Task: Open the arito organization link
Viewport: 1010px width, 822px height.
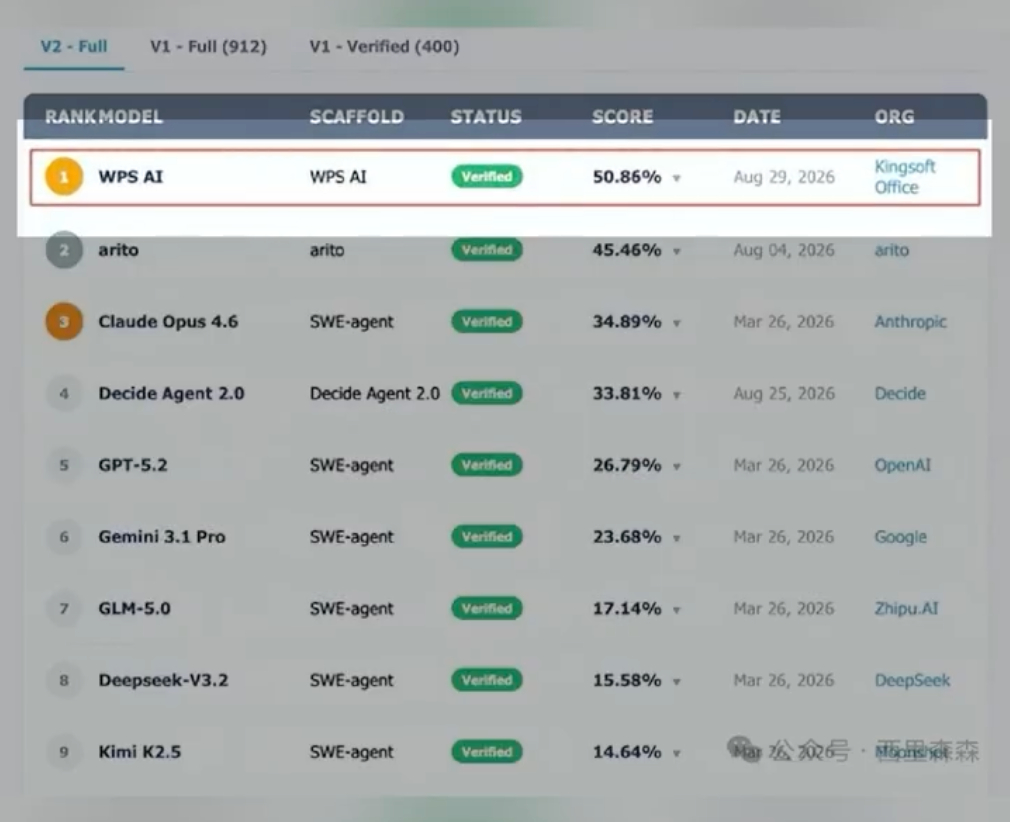Action: [891, 250]
